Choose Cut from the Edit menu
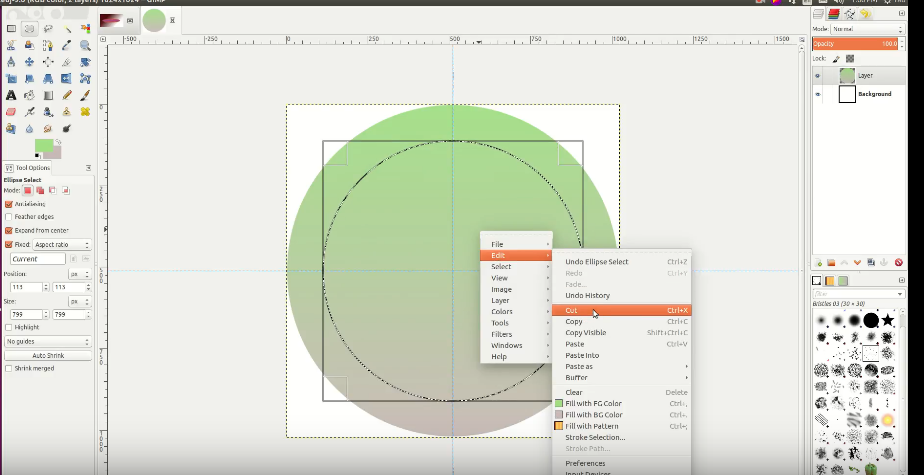The height and width of the screenshot is (475, 924). click(621, 311)
